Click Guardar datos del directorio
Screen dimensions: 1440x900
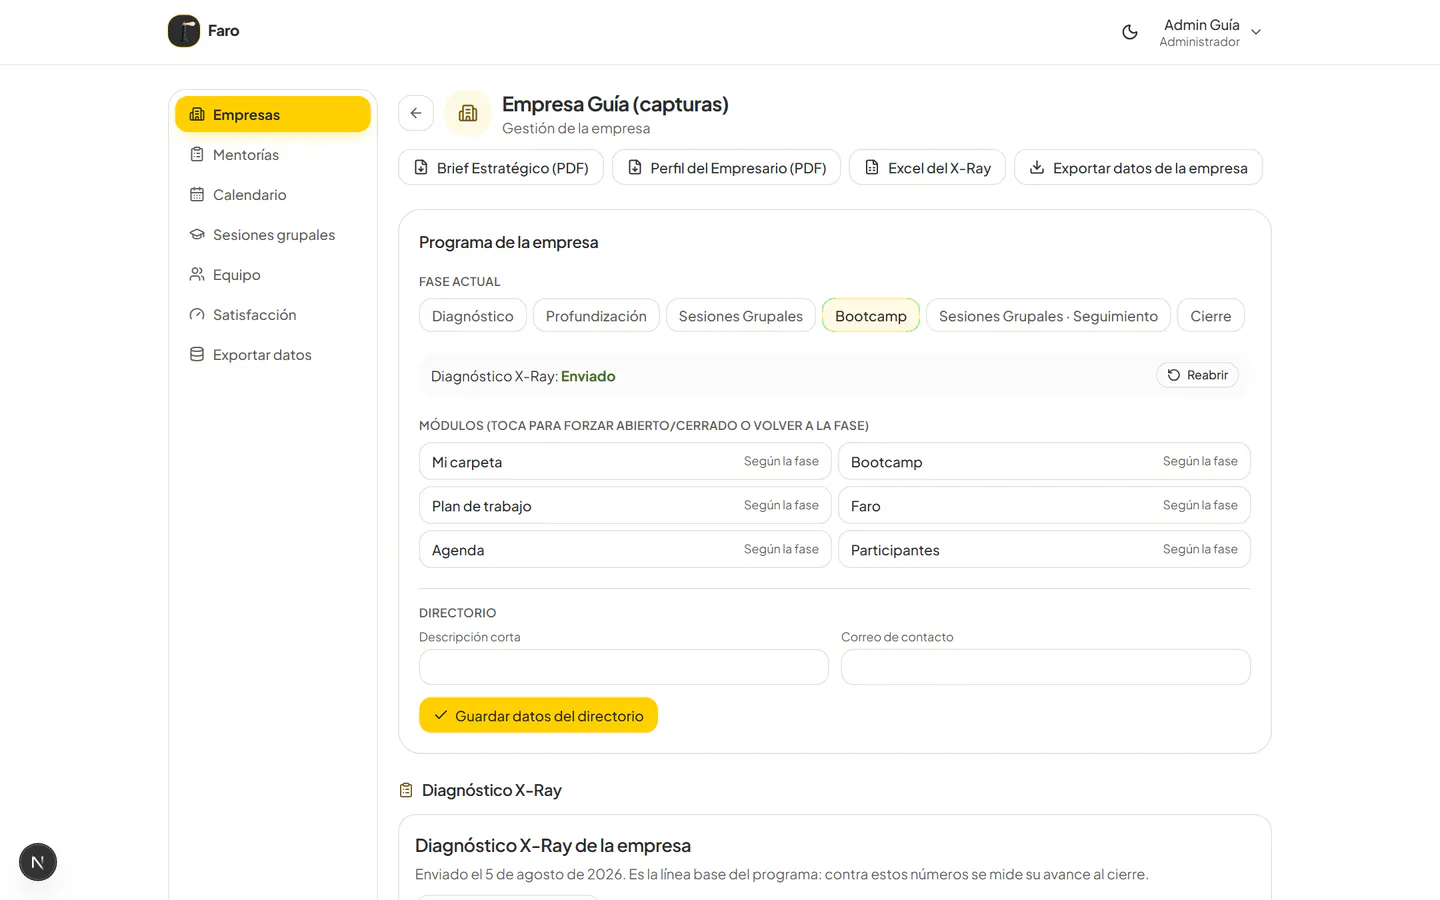click(538, 716)
